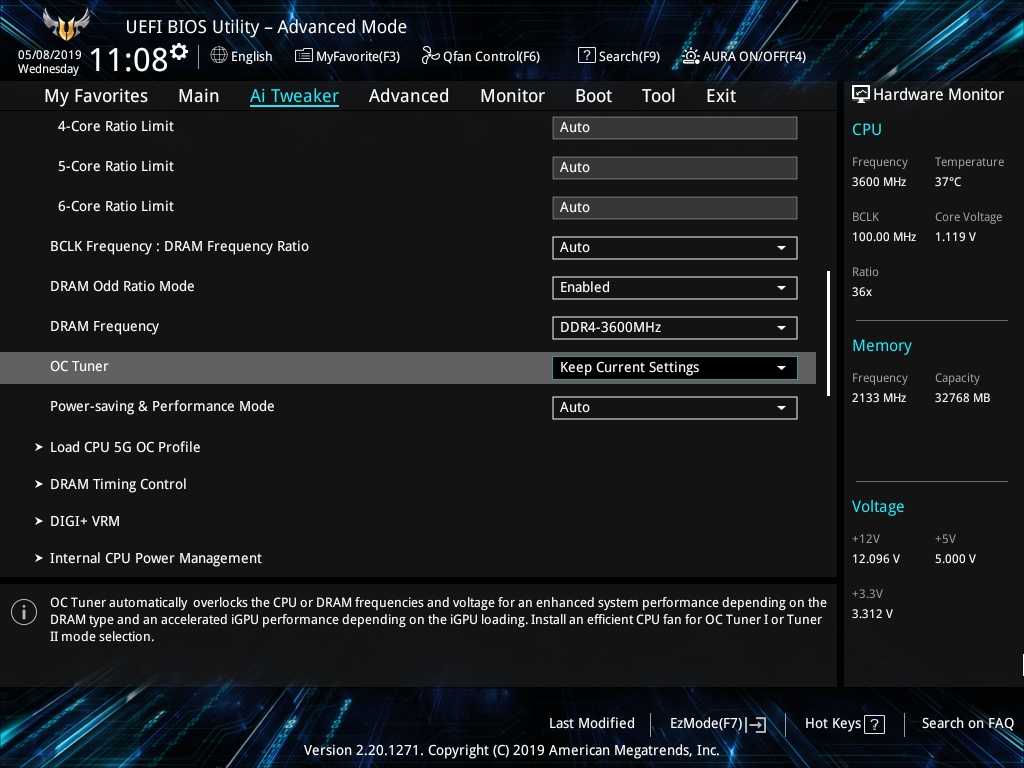Open the DRAM Odd Ratio Mode dropdown
Viewport: 1024px width, 768px height.
pos(674,287)
